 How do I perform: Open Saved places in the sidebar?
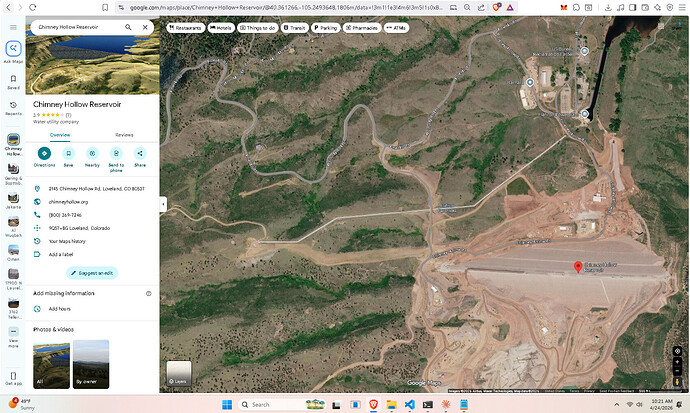[x=13, y=82]
